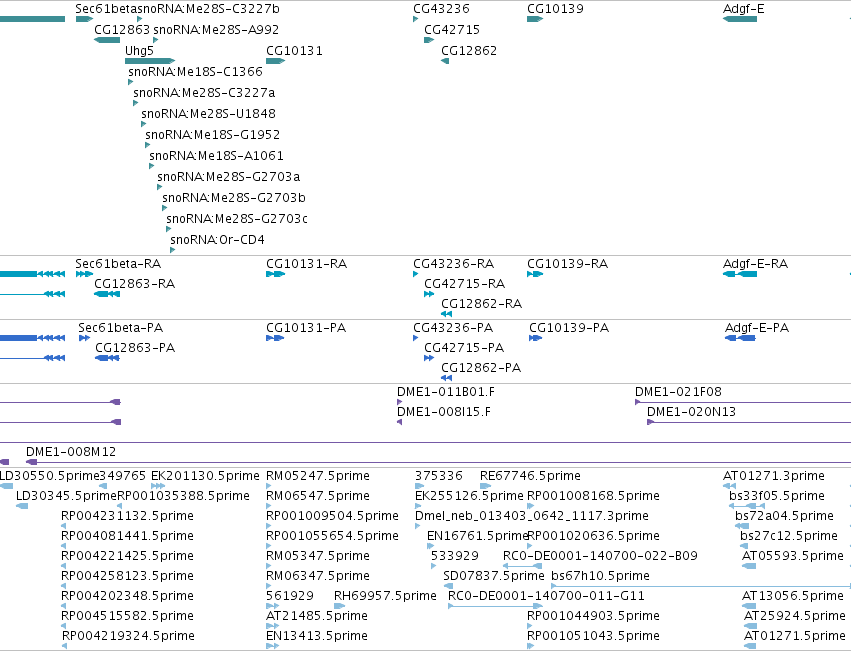851x651 pixels.
Task: Click the Sec61beta-RA transcript label
Action: pyautogui.click(x=118, y=264)
